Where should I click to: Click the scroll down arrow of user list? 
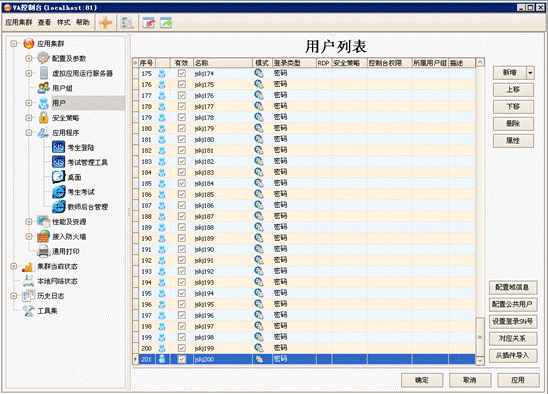tap(480, 360)
